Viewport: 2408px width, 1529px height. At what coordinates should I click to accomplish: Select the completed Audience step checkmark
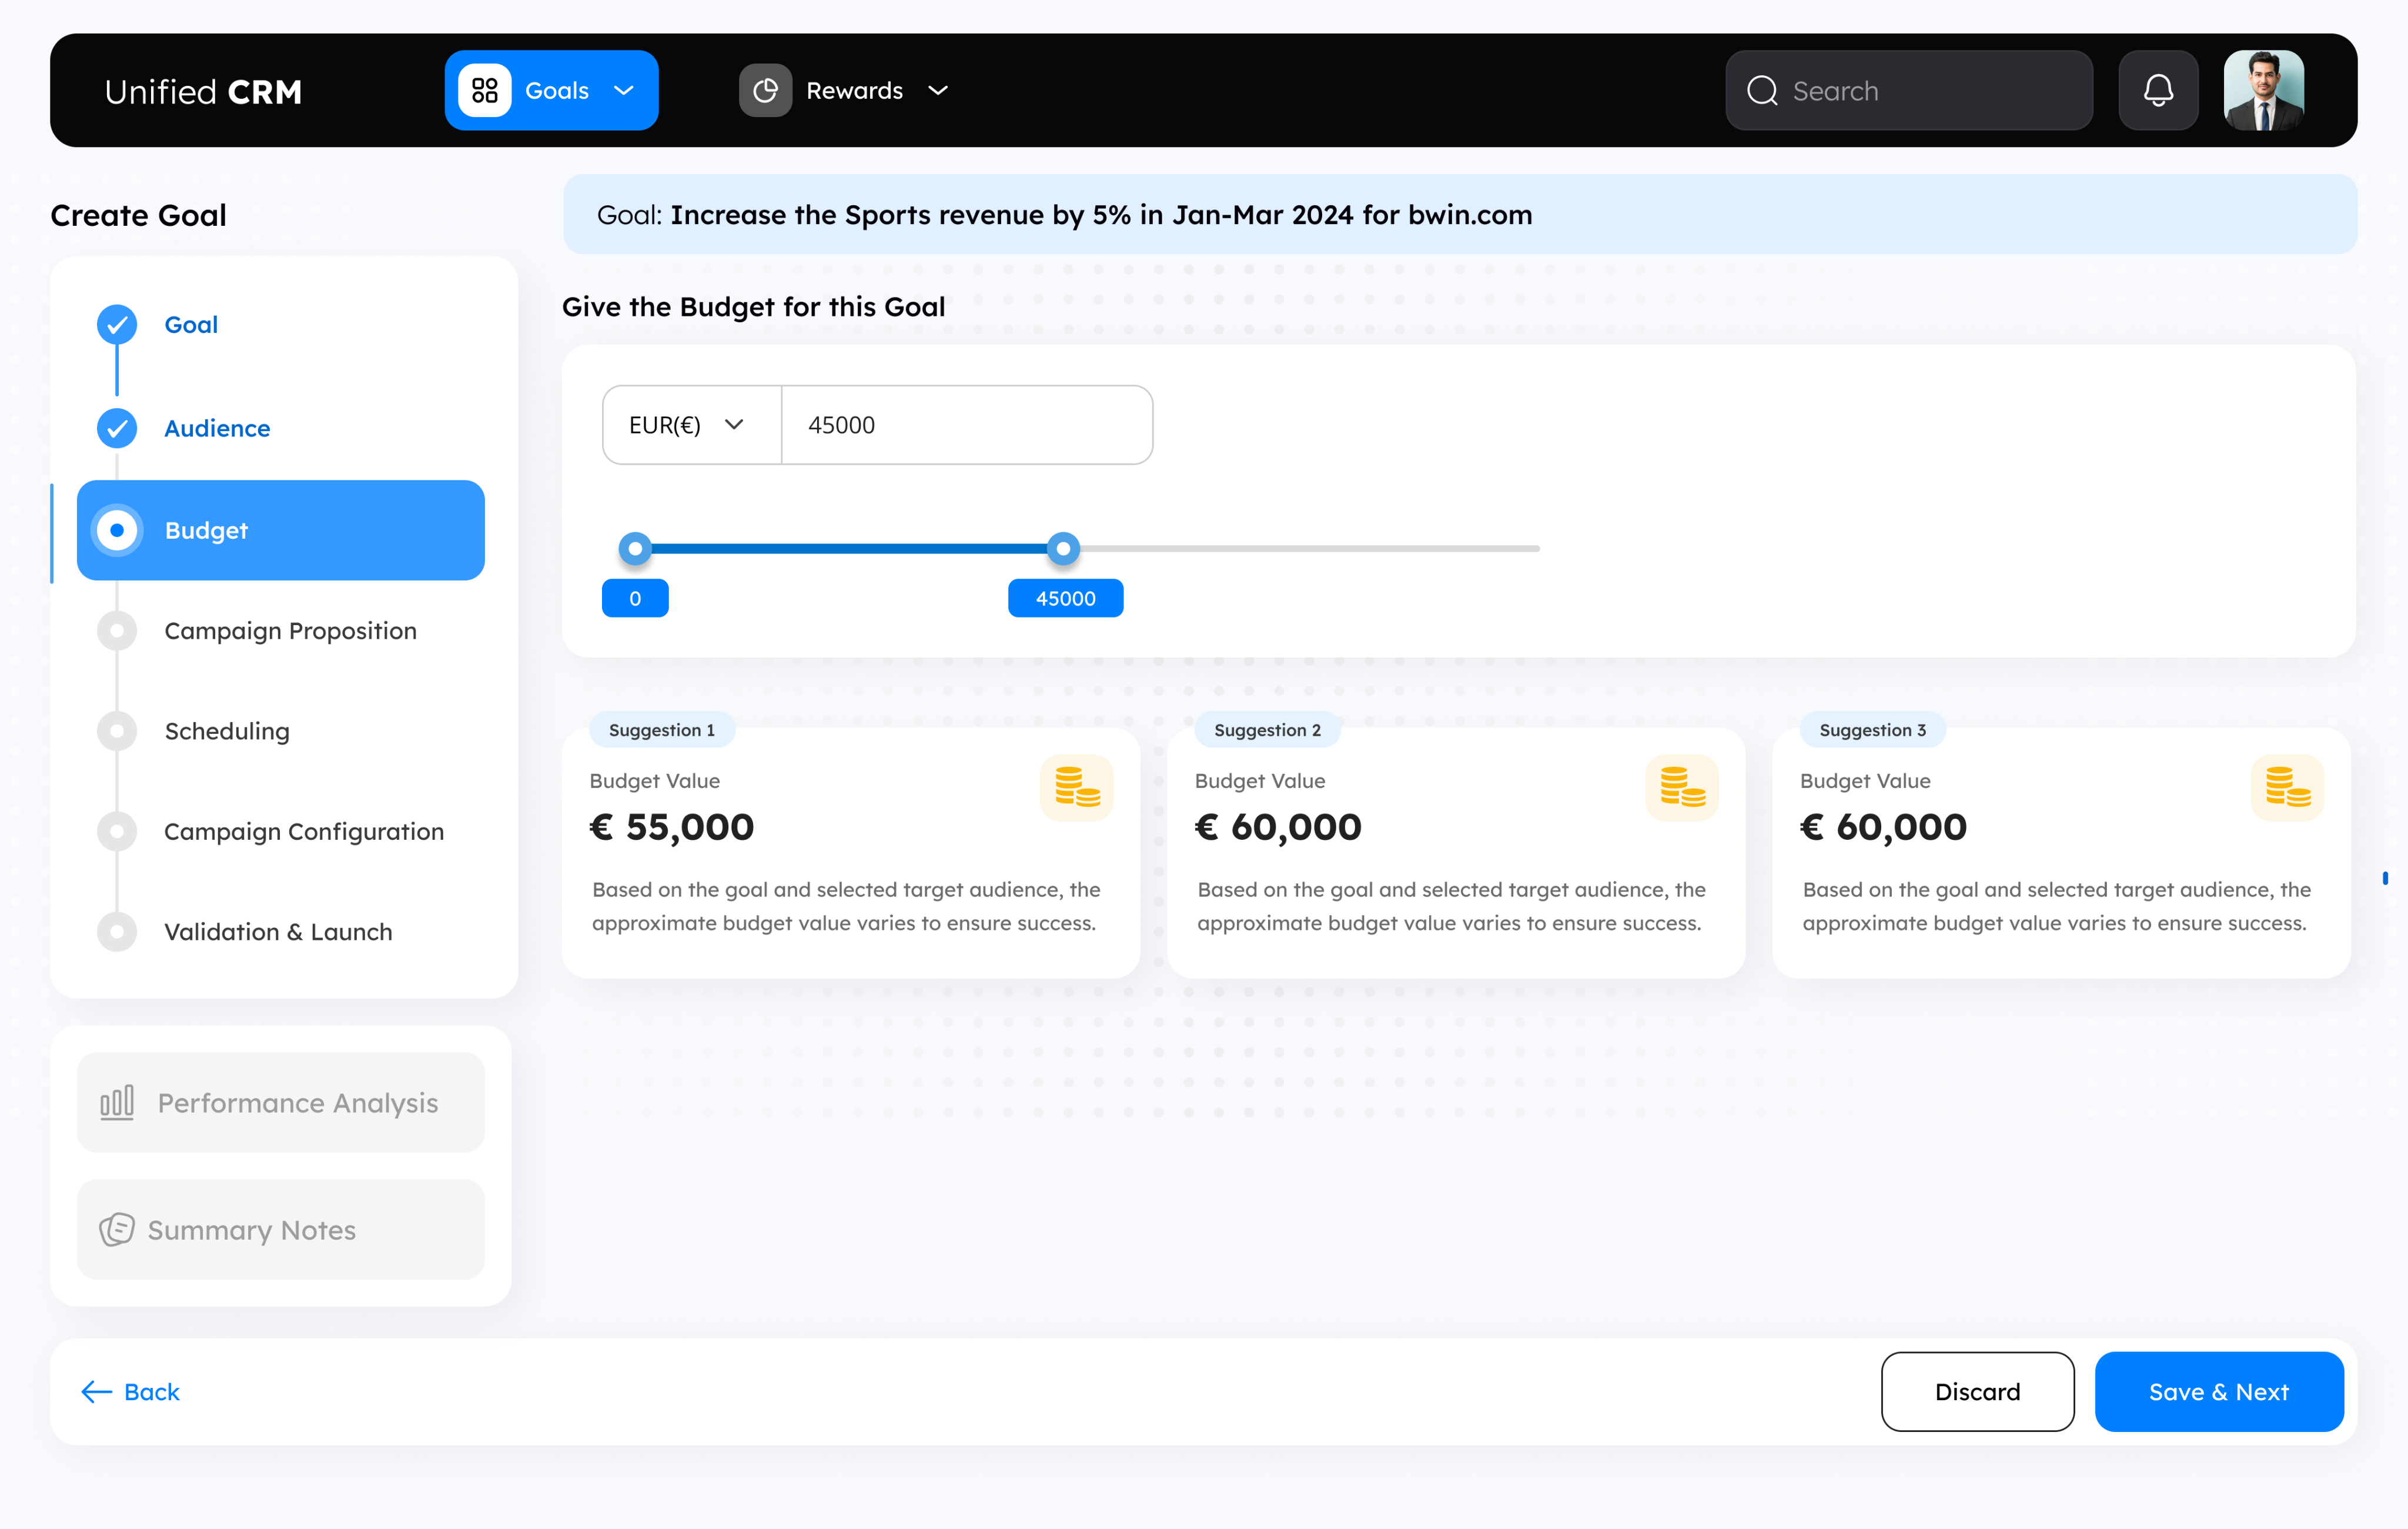pos(117,428)
